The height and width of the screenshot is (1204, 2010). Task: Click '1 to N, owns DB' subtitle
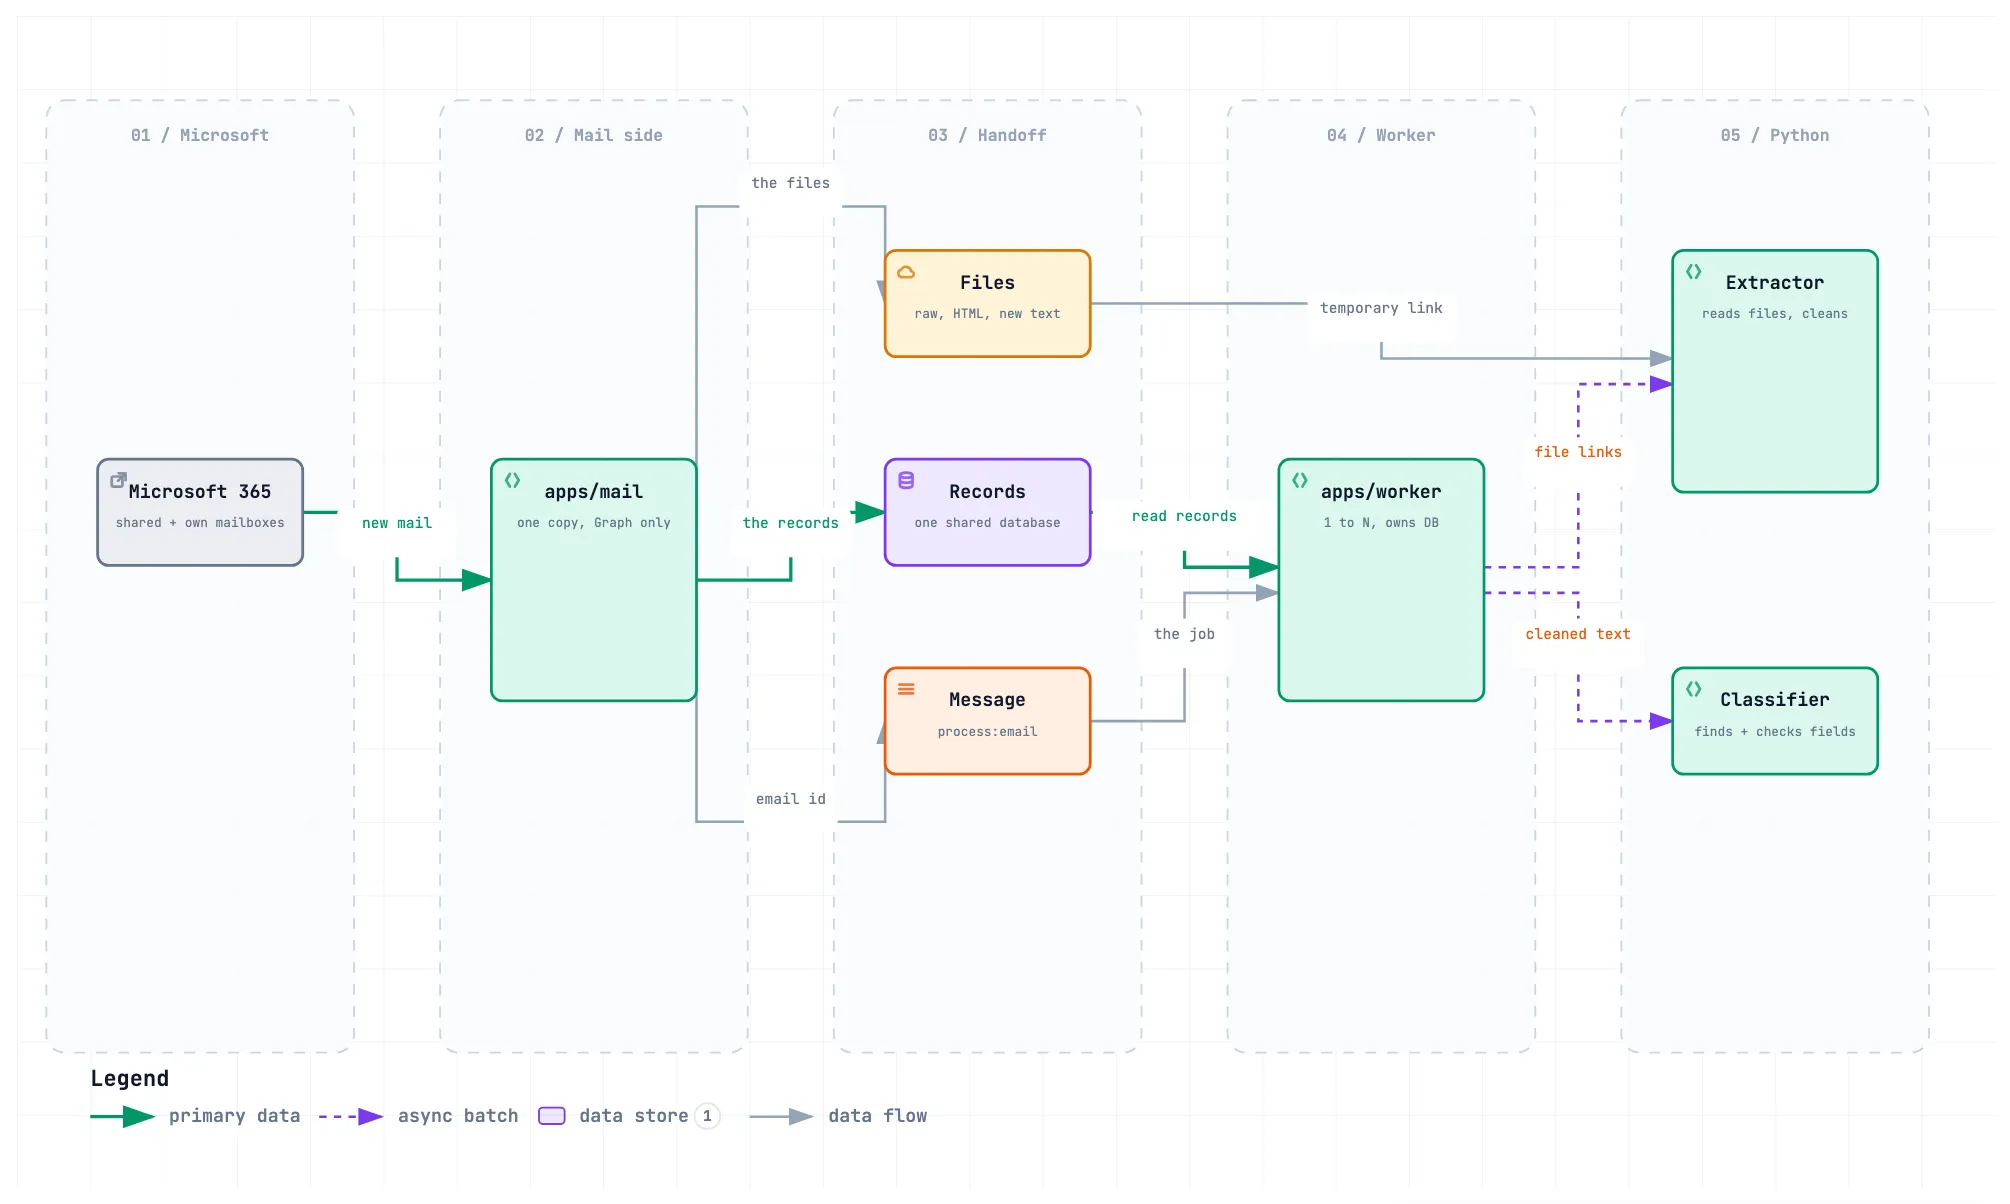[1381, 523]
